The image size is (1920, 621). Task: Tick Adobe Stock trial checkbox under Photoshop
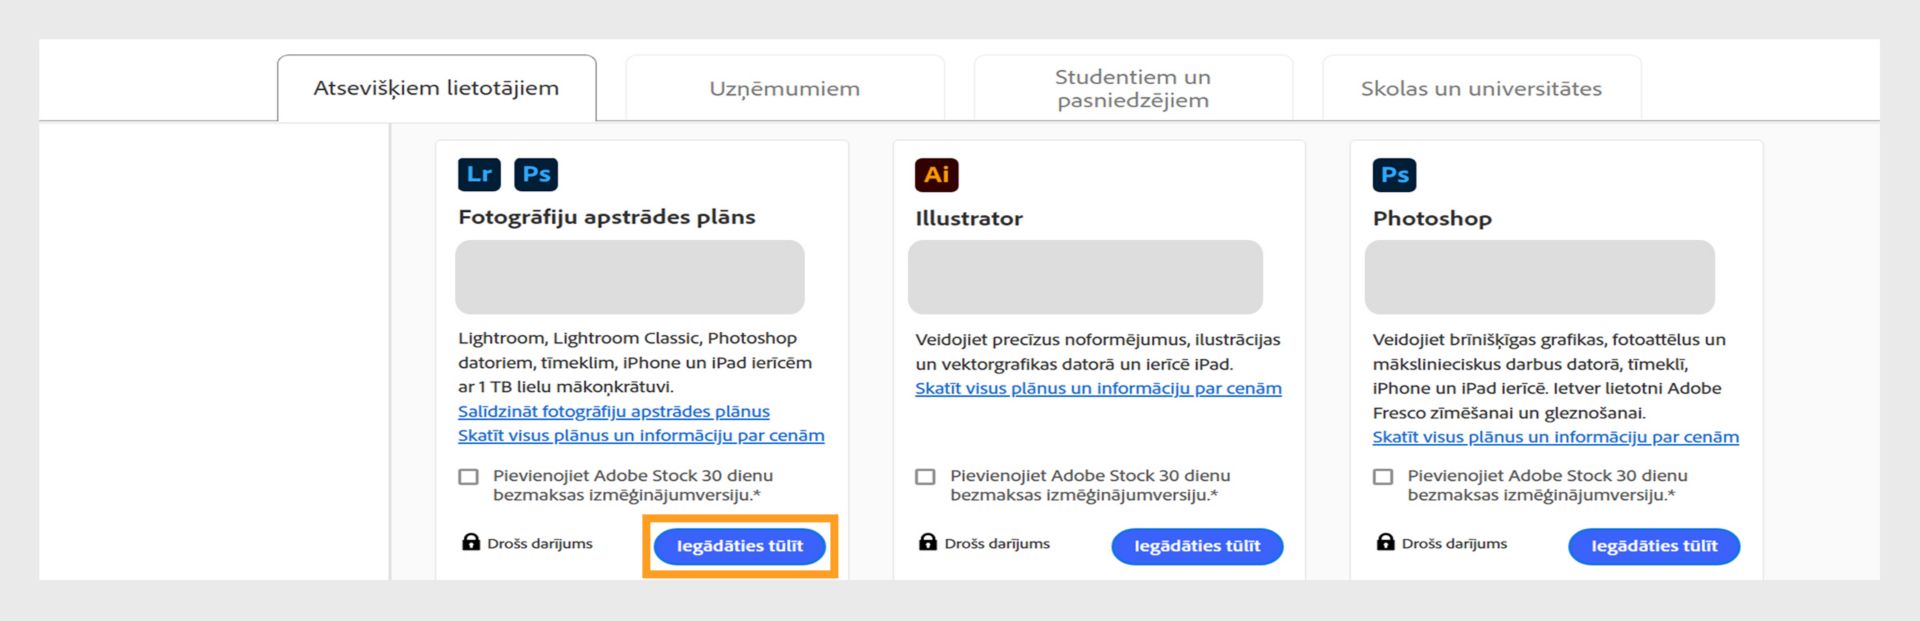click(1383, 477)
